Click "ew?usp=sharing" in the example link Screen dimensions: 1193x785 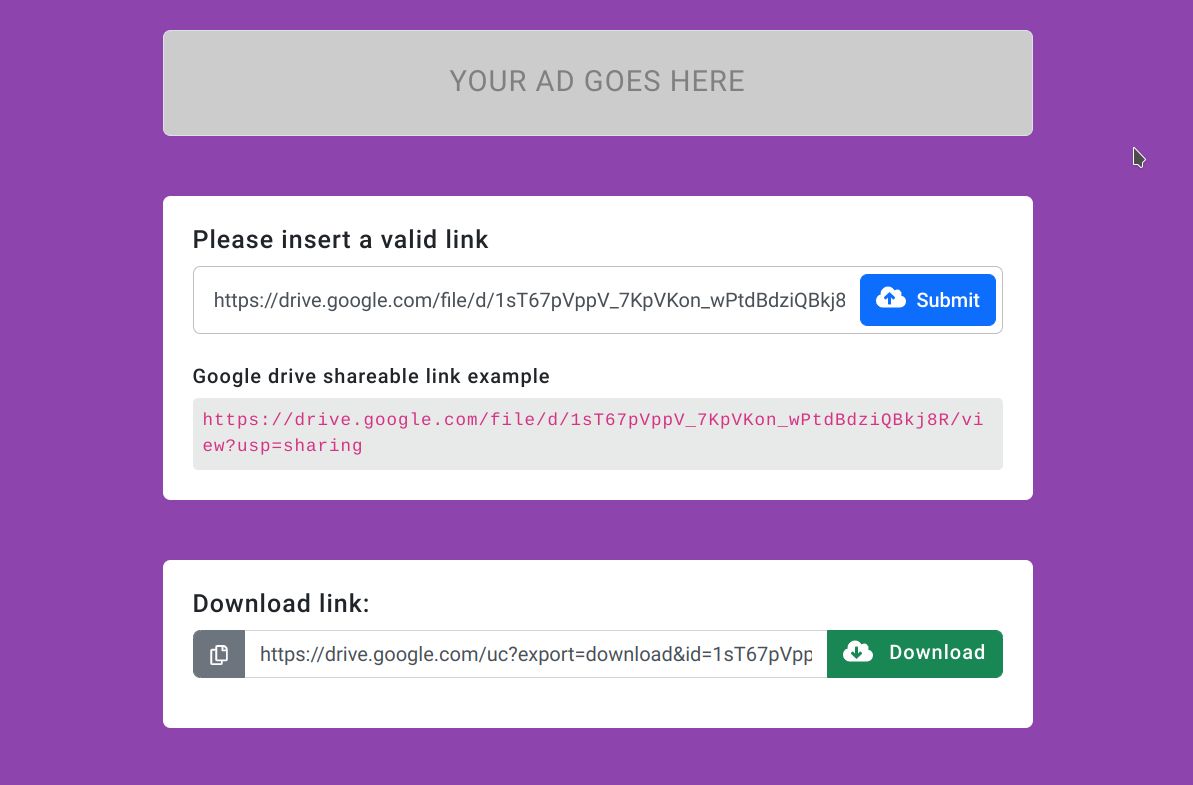[283, 446]
